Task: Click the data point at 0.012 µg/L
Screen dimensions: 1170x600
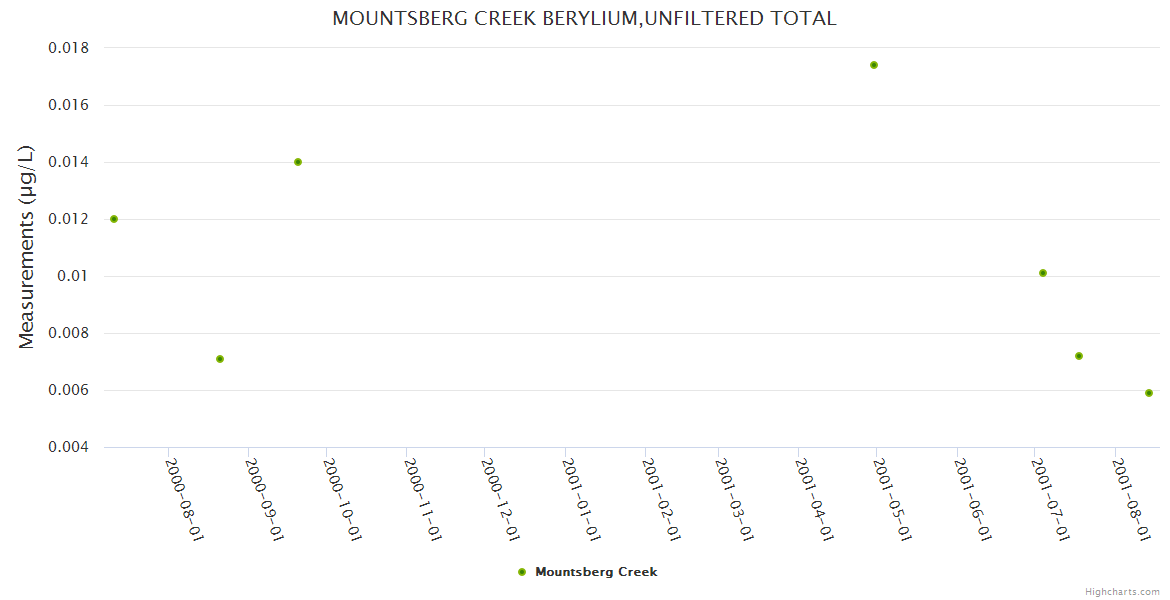Action: pyautogui.click(x=114, y=219)
